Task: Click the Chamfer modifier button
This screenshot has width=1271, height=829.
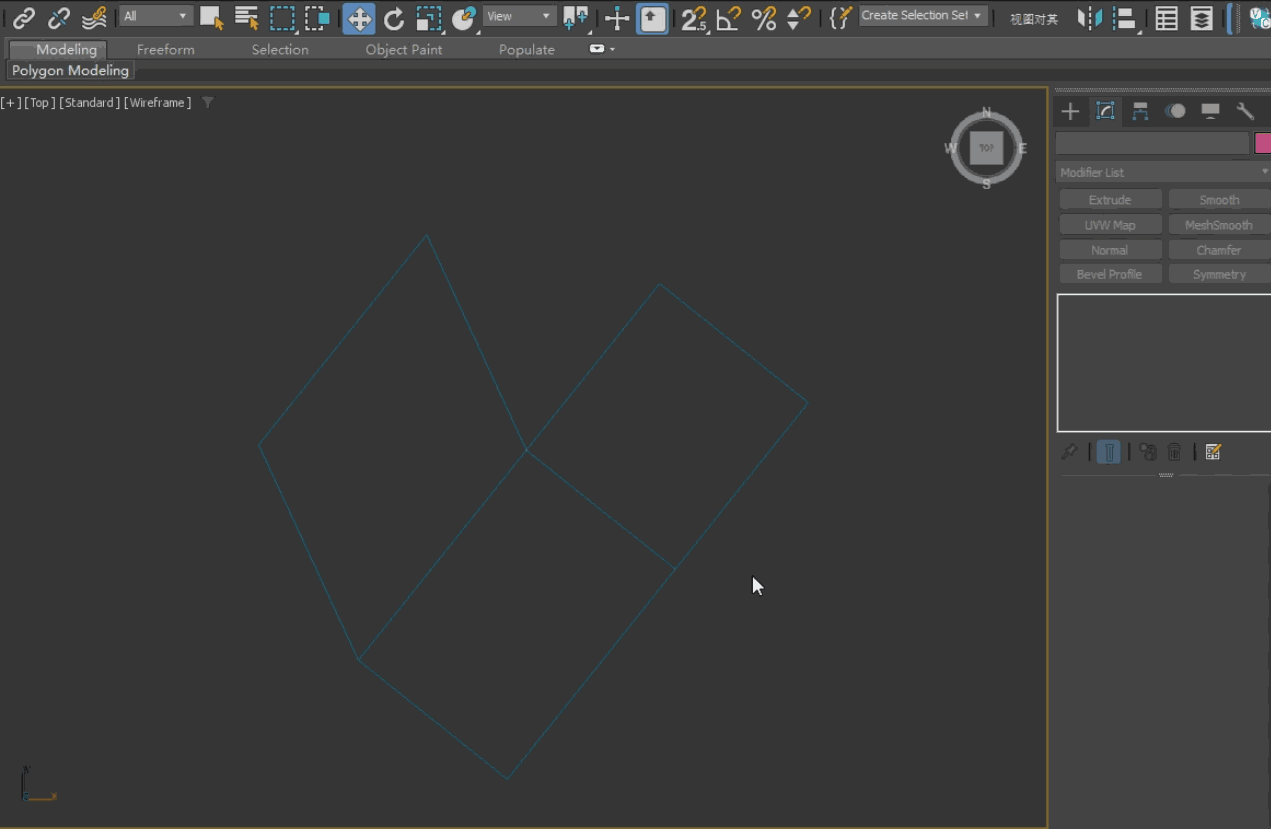Action: (x=1219, y=250)
